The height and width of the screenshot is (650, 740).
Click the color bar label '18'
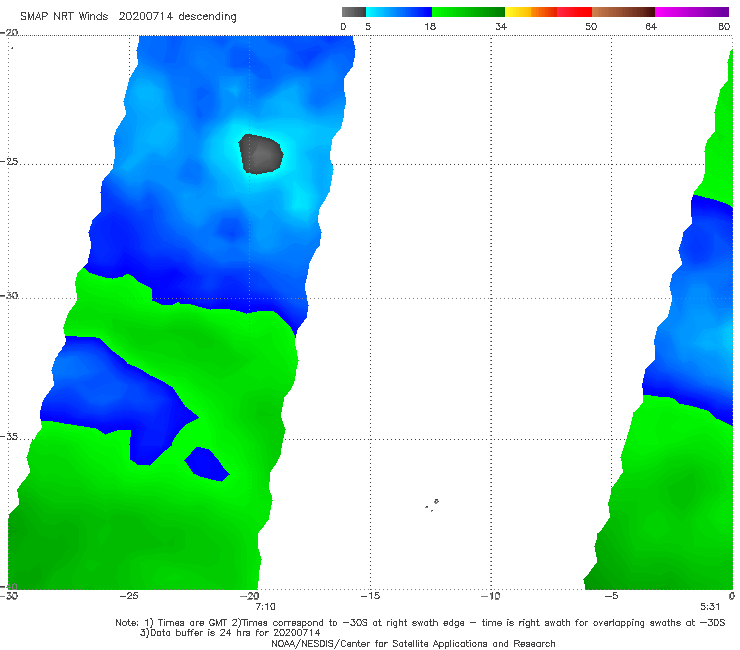pyautogui.click(x=430, y=26)
